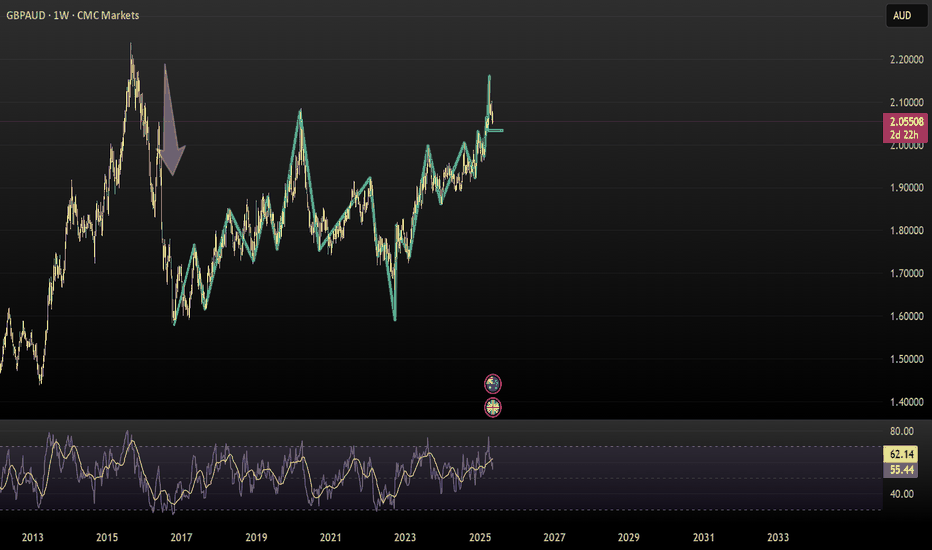Click the current price label 2.05508

click(x=905, y=122)
